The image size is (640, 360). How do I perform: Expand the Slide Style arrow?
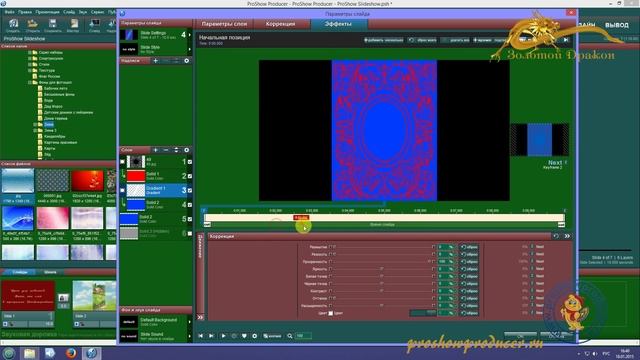tap(190, 49)
